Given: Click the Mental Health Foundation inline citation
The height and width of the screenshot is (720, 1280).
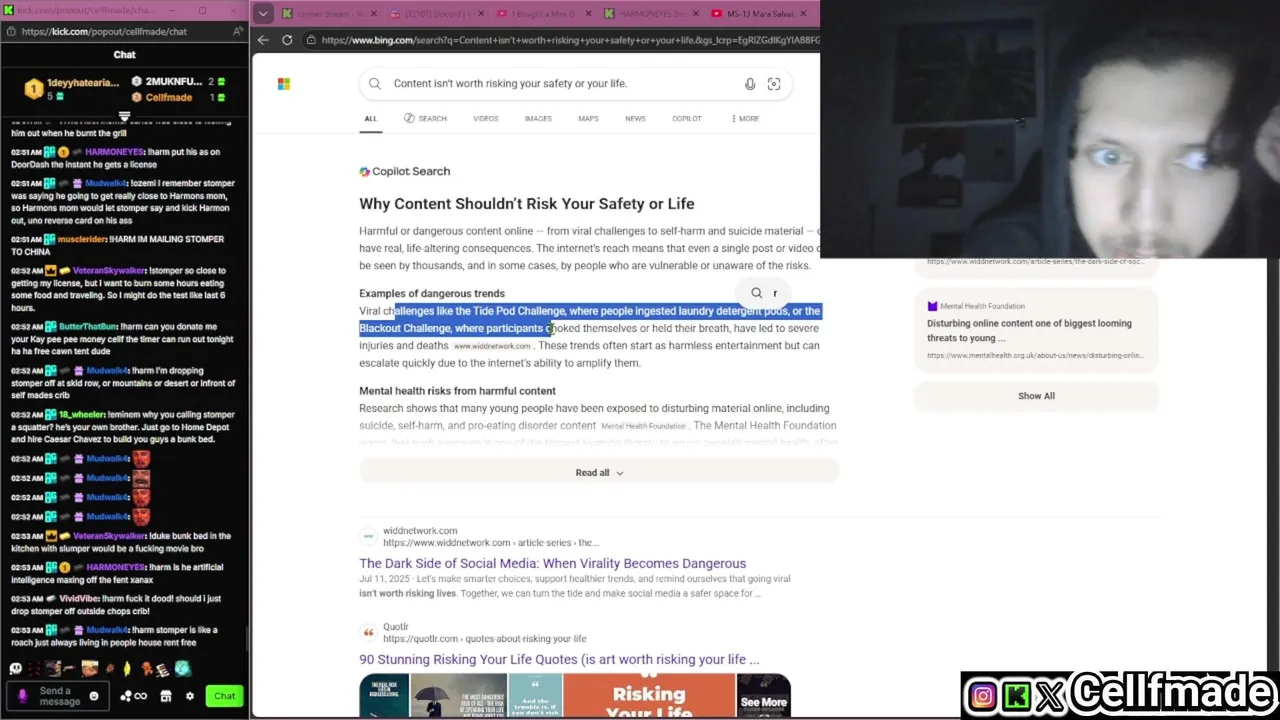Looking at the screenshot, I should 643,427.
